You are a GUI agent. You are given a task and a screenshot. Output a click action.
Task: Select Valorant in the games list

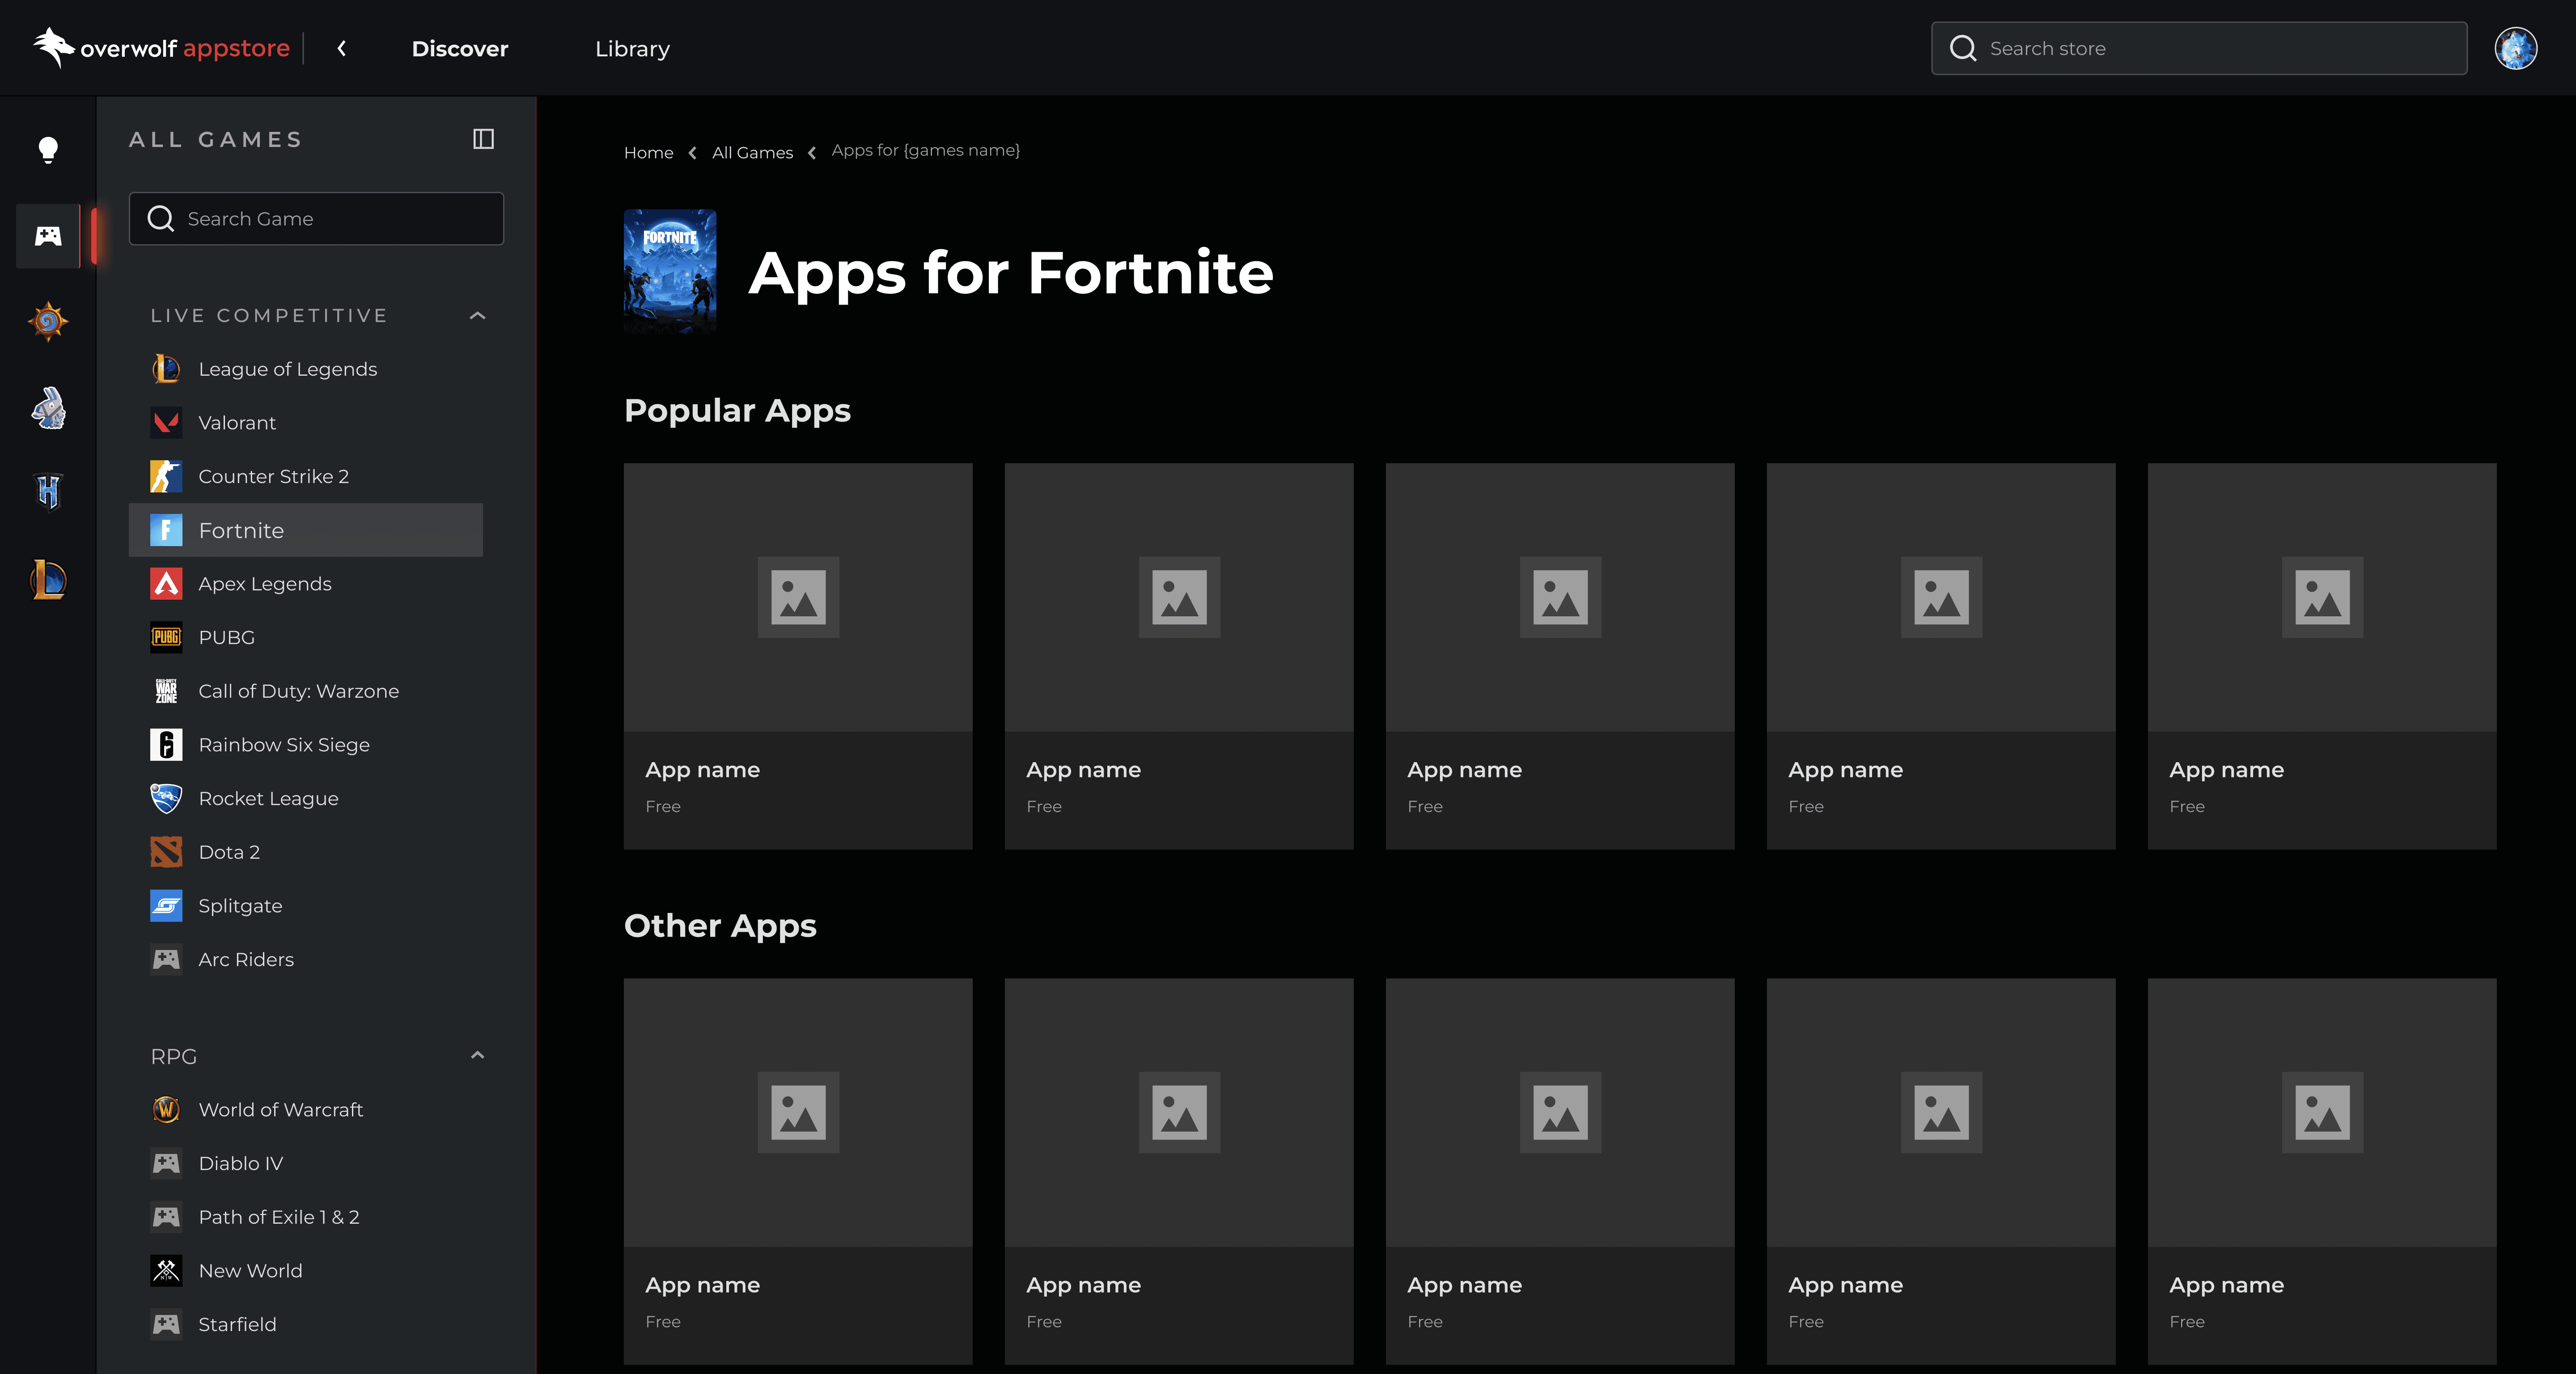pyautogui.click(x=237, y=423)
